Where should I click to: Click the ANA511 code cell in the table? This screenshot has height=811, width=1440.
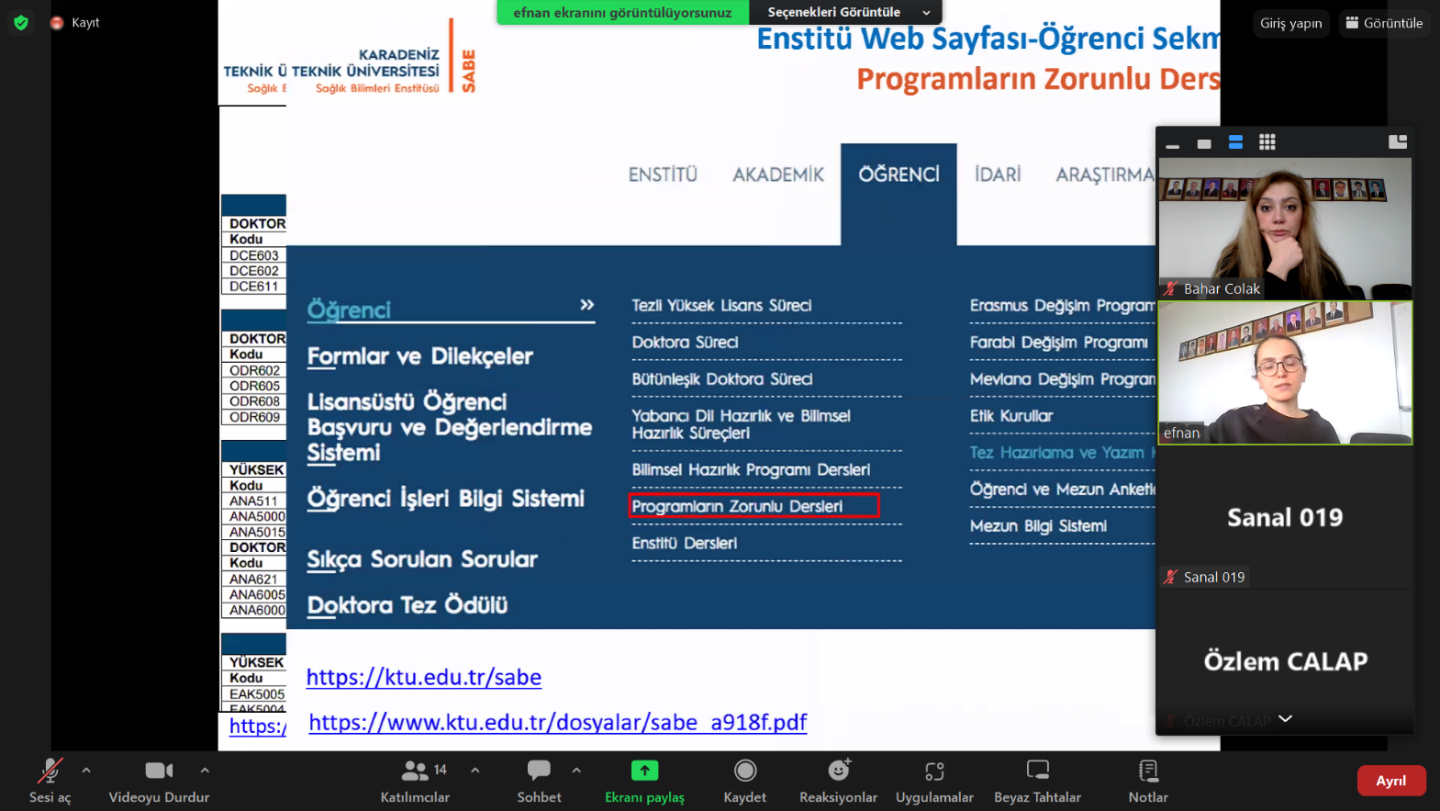pyautogui.click(x=254, y=501)
